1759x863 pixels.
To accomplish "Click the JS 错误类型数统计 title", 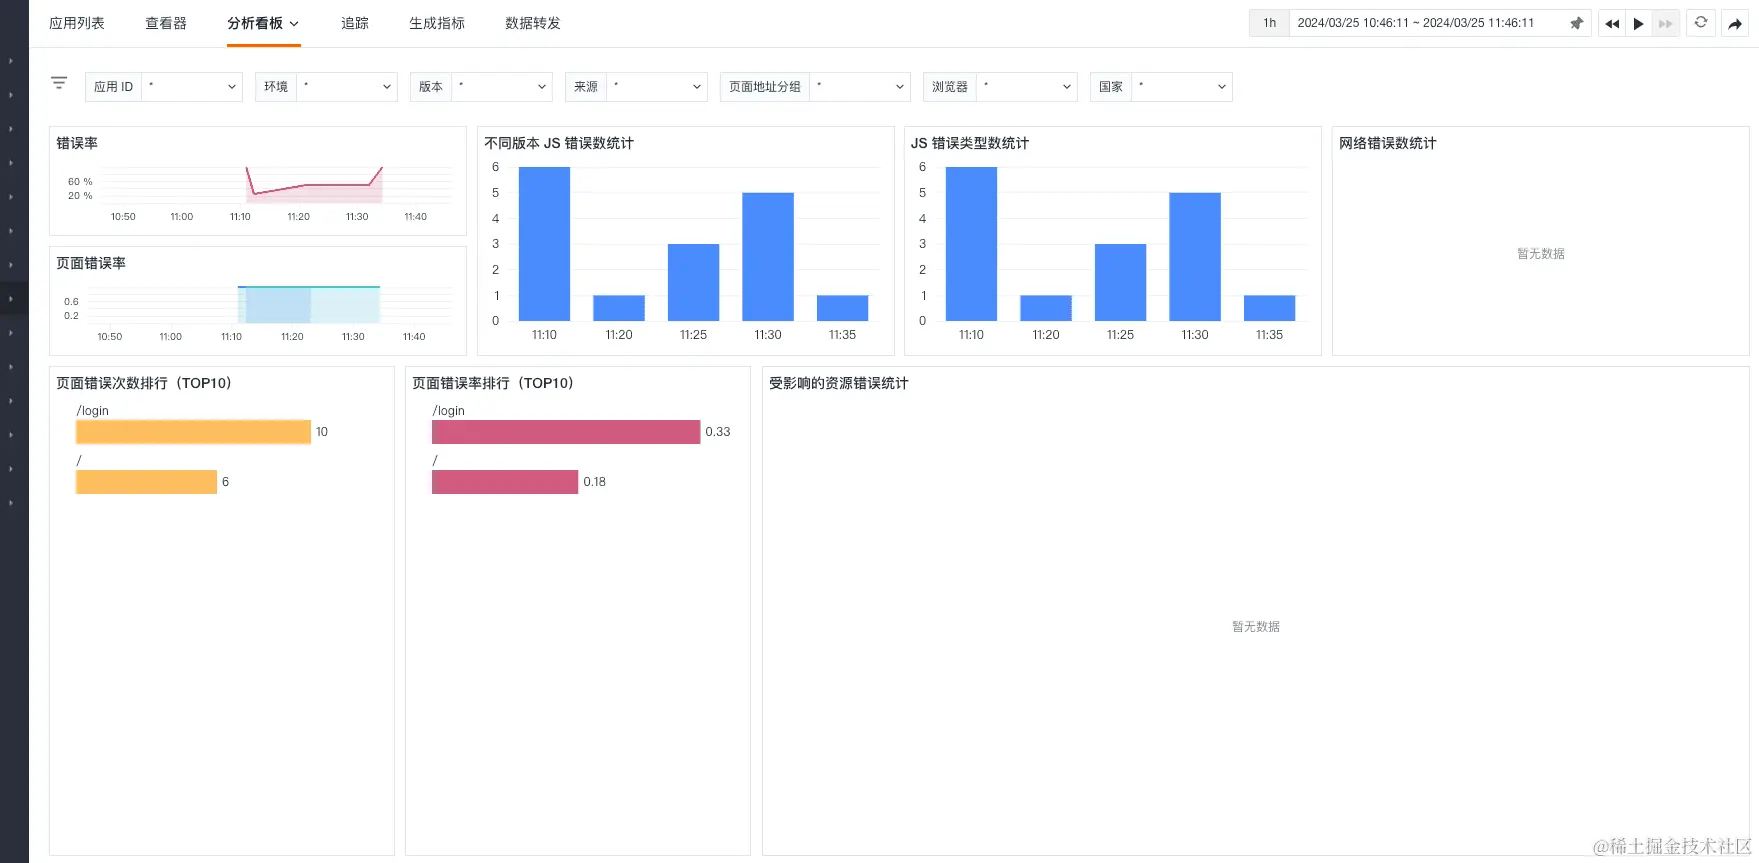I will [x=970, y=143].
